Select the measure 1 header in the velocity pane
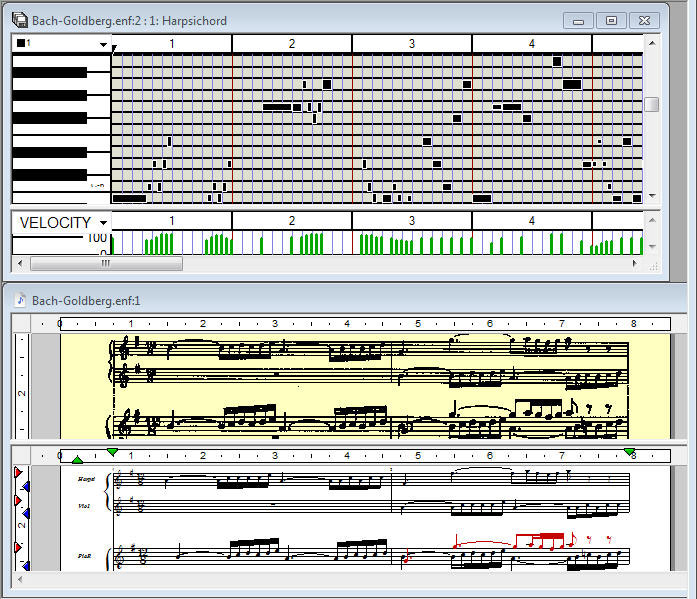 172,221
